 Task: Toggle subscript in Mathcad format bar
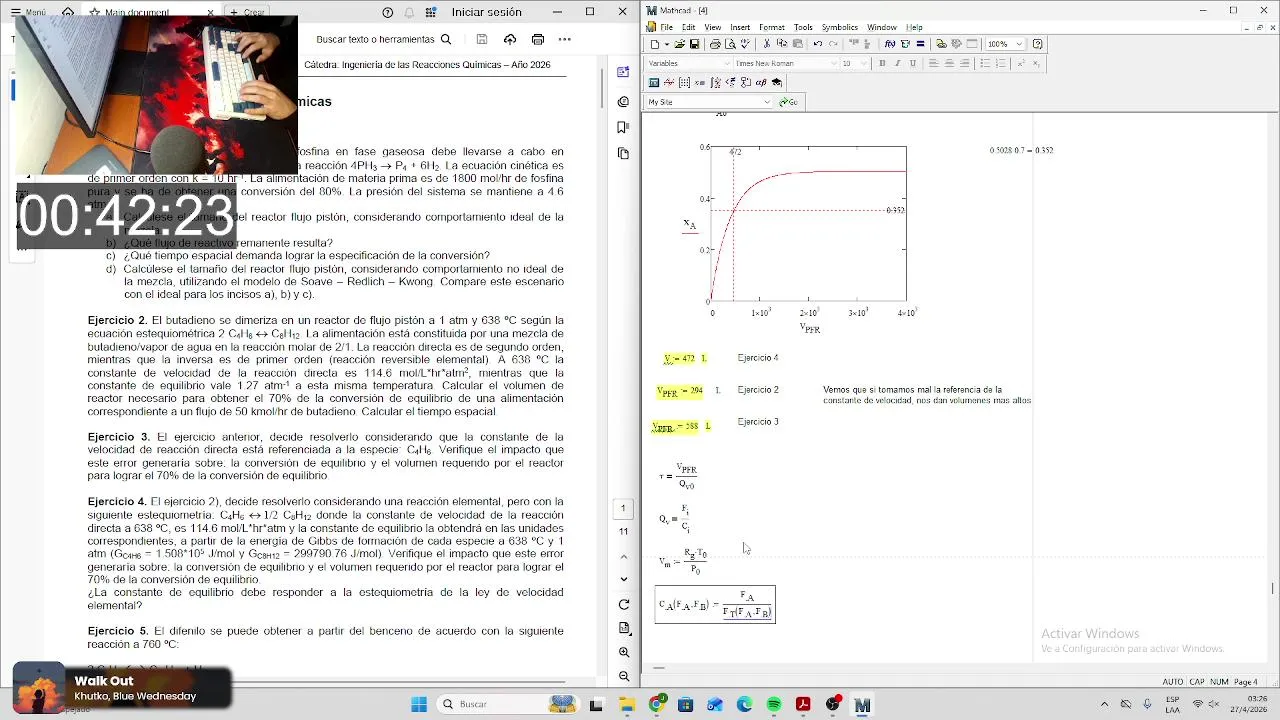coord(1036,63)
